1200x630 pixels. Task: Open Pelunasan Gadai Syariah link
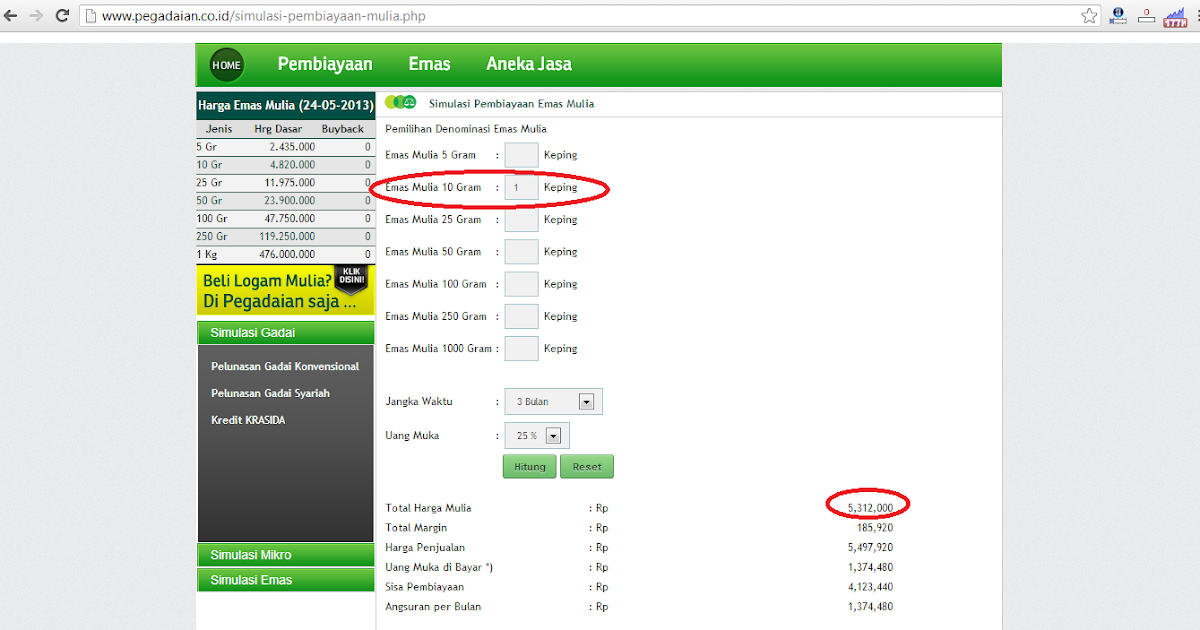(x=270, y=393)
